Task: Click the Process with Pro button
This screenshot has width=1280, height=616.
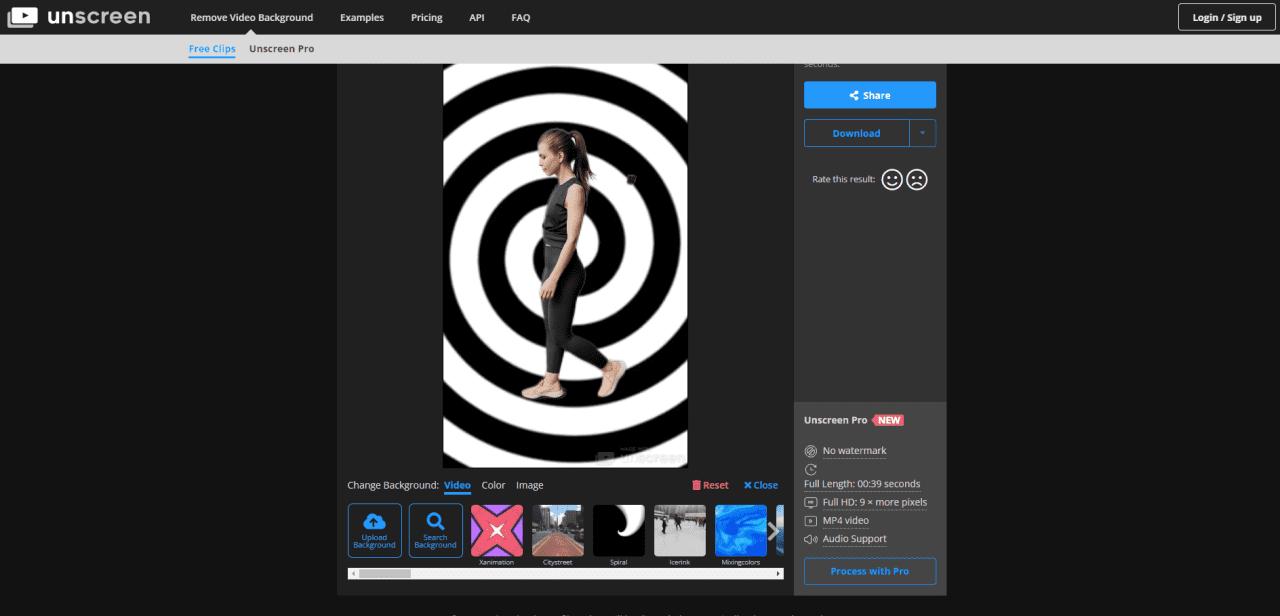Action: coord(869,571)
